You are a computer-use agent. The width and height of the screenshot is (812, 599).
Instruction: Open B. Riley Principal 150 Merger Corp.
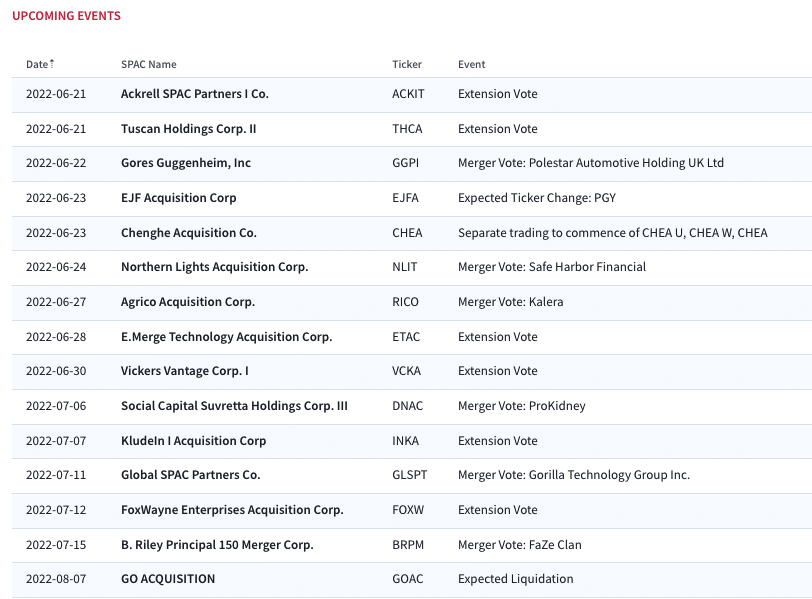point(218,545)
